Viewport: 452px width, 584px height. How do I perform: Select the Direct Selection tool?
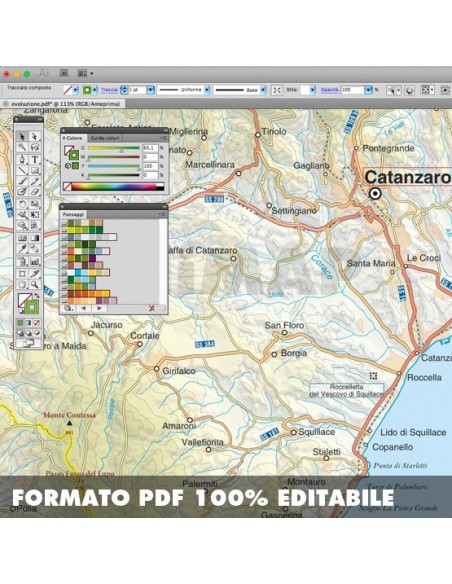[x=35, y=137]
